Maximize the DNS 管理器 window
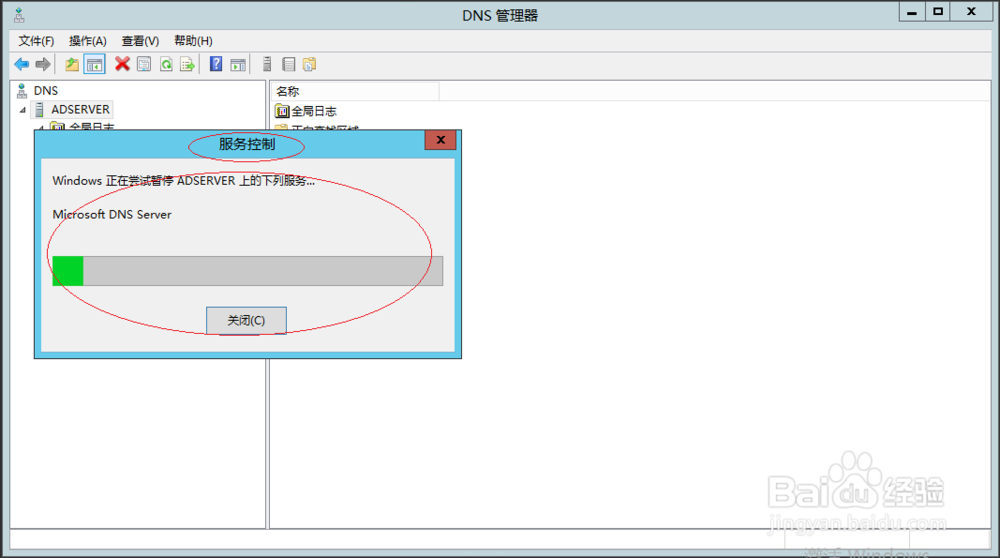 point(938,12)
